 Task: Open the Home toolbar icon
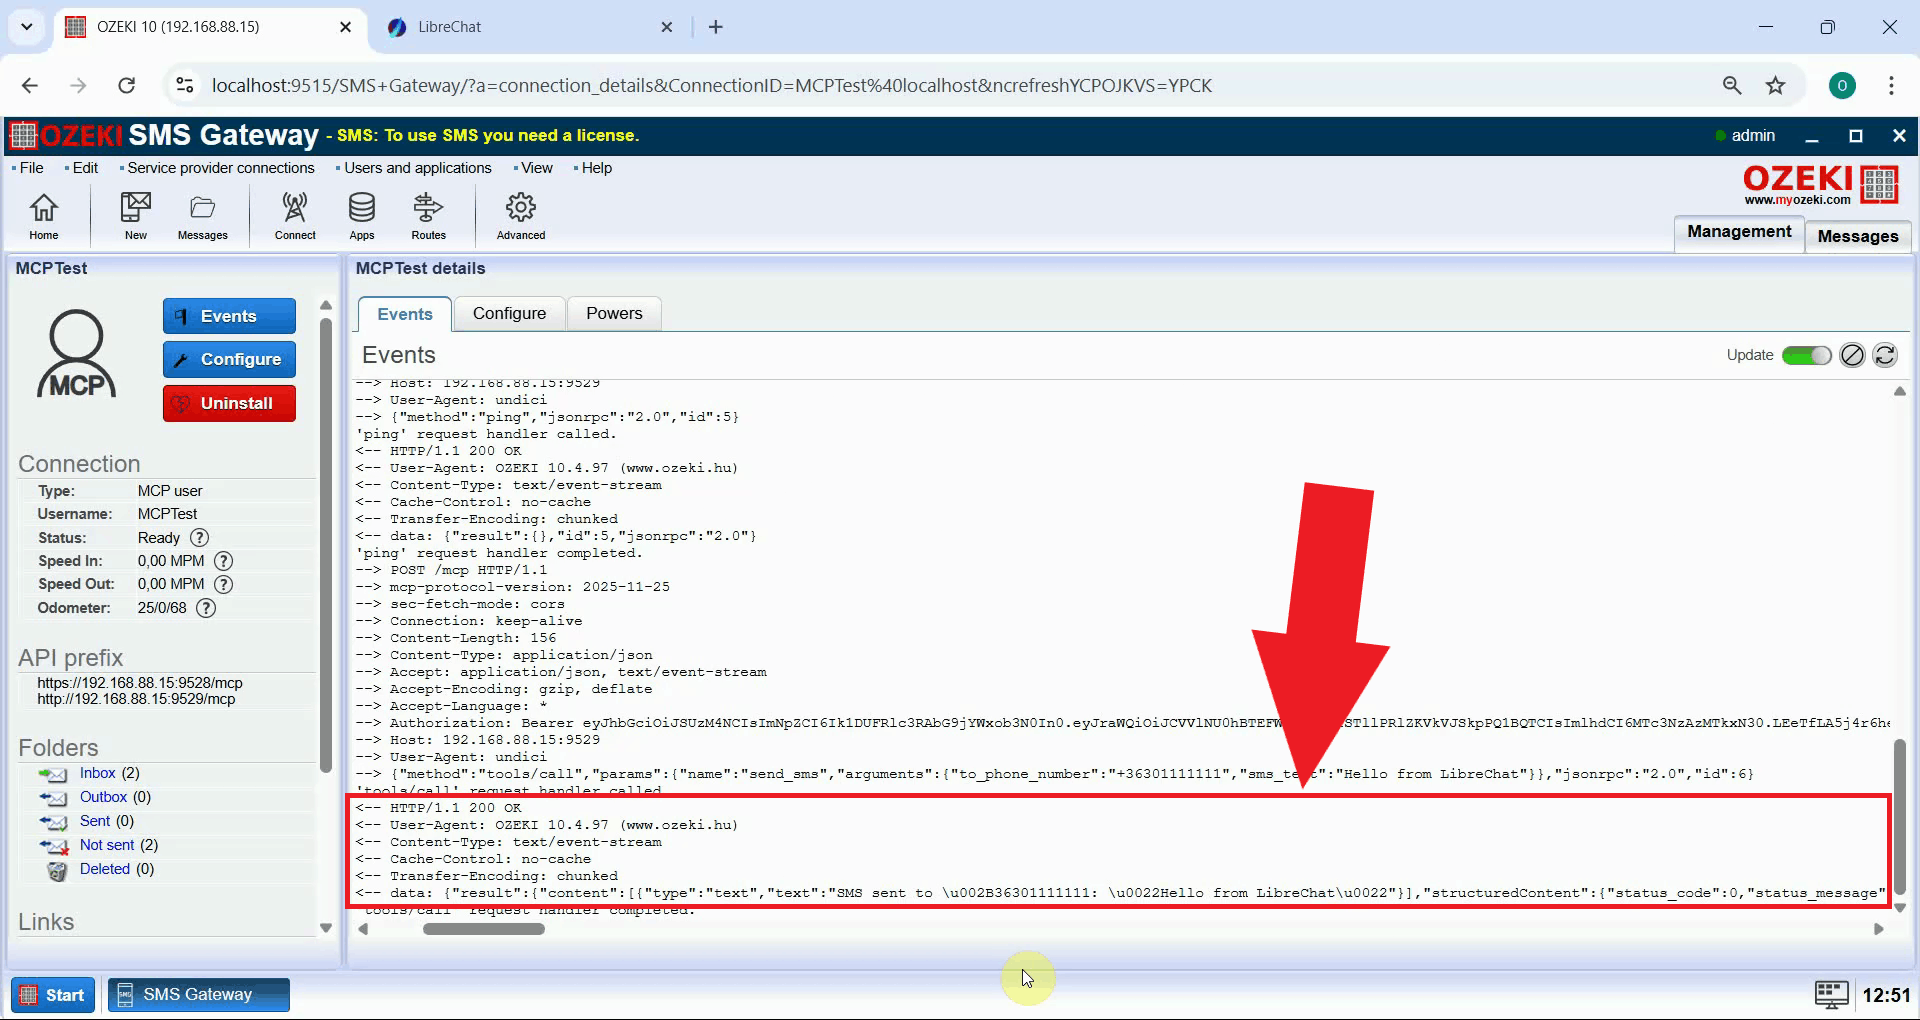[x=43, y=216]
